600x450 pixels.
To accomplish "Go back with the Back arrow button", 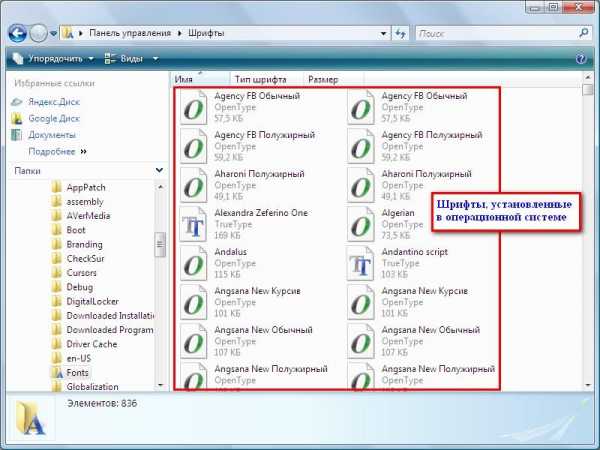I will [17, 33].
